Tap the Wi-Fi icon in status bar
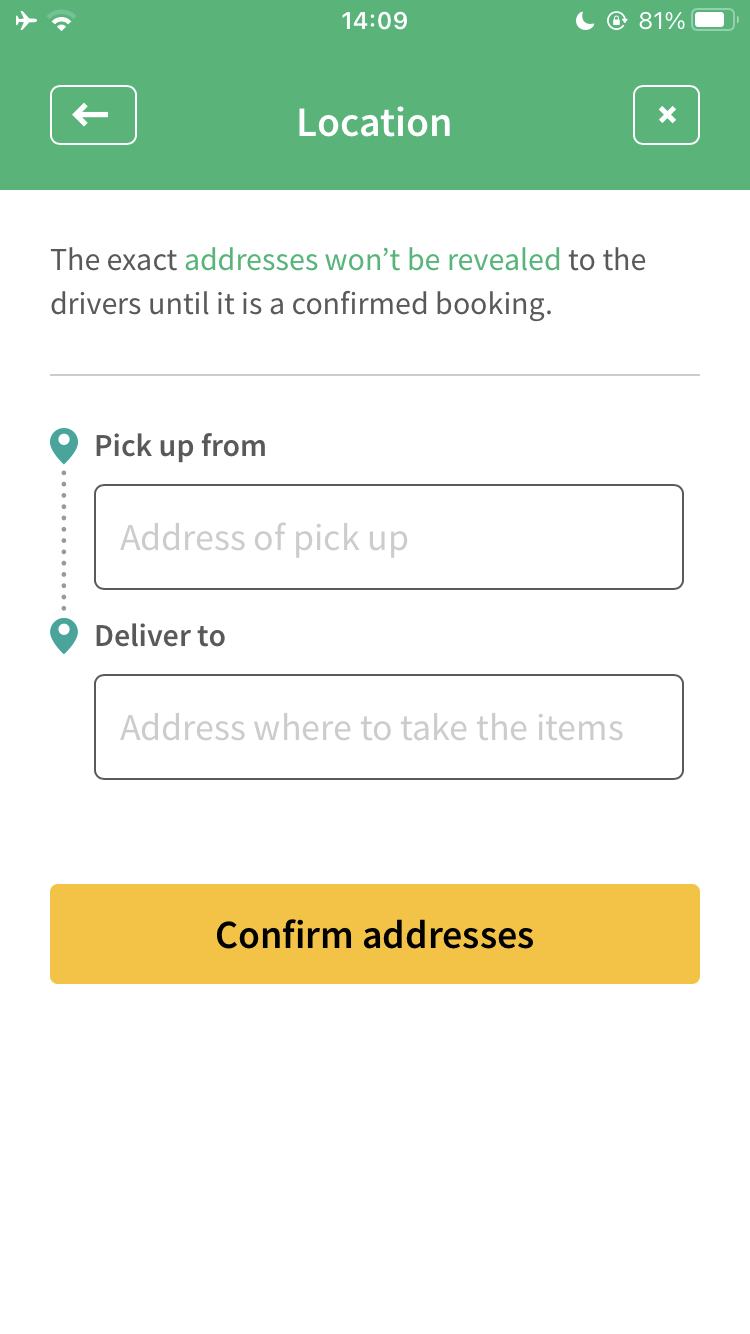750x1334 pixels. point(62,21)
